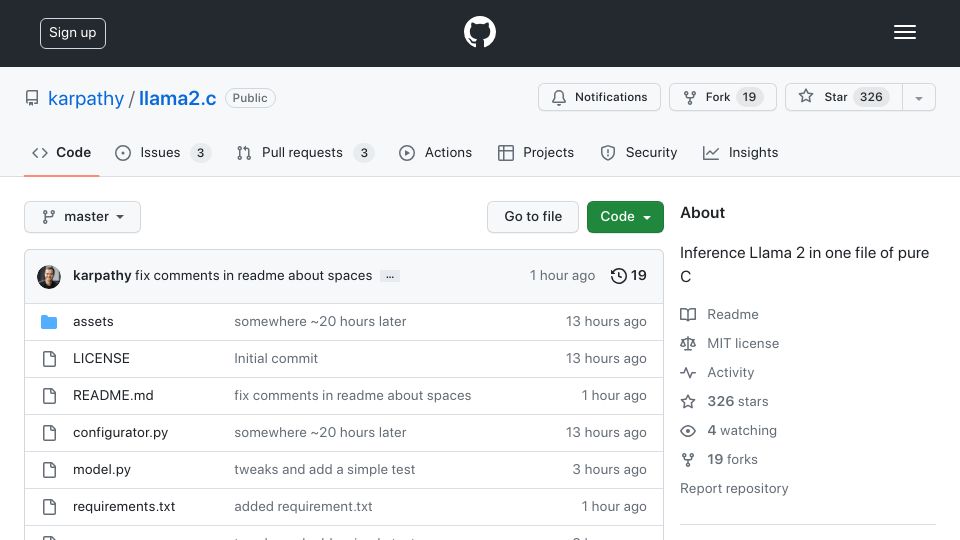Open the Pull requests tab
The width and height of the screenshot is (960, 540).
coord(305,152)
